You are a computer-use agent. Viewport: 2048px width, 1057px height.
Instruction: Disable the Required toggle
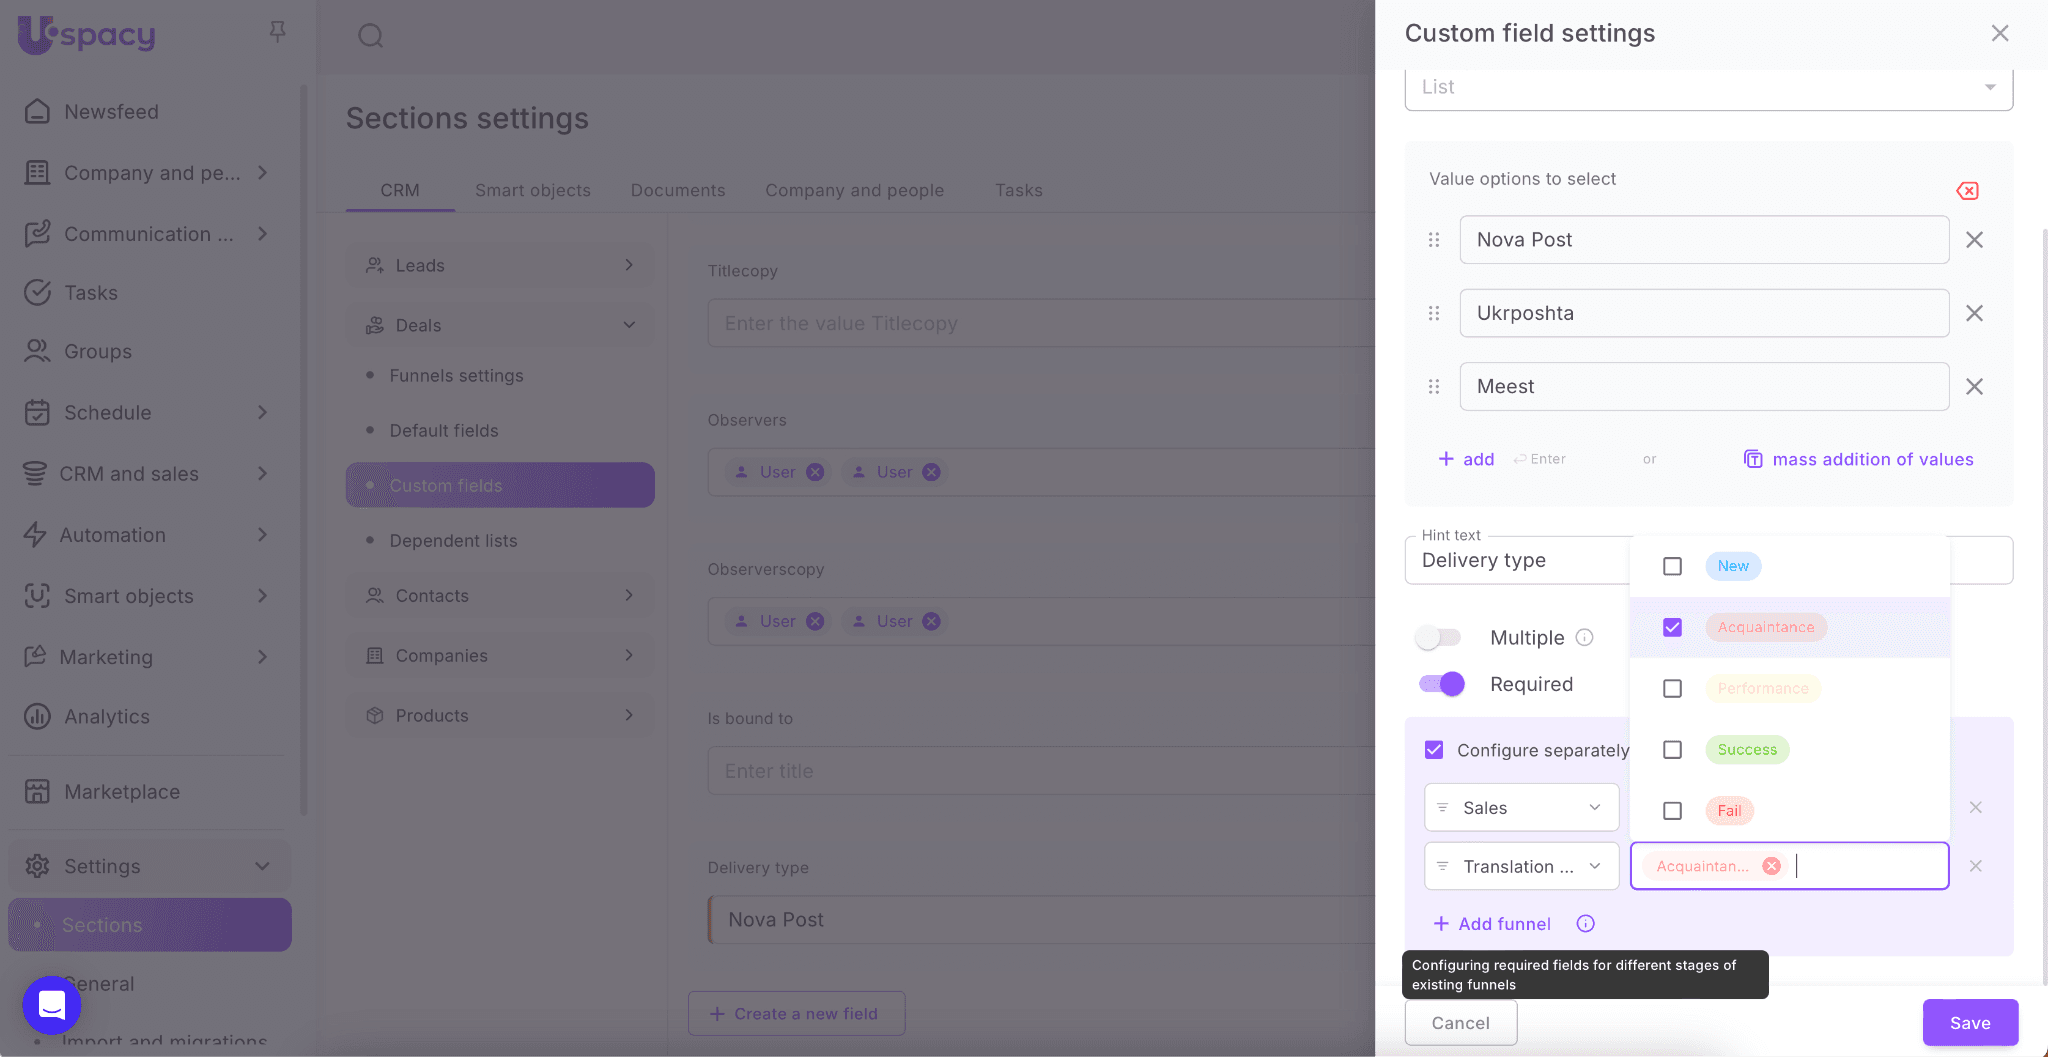click(1441, 684)
